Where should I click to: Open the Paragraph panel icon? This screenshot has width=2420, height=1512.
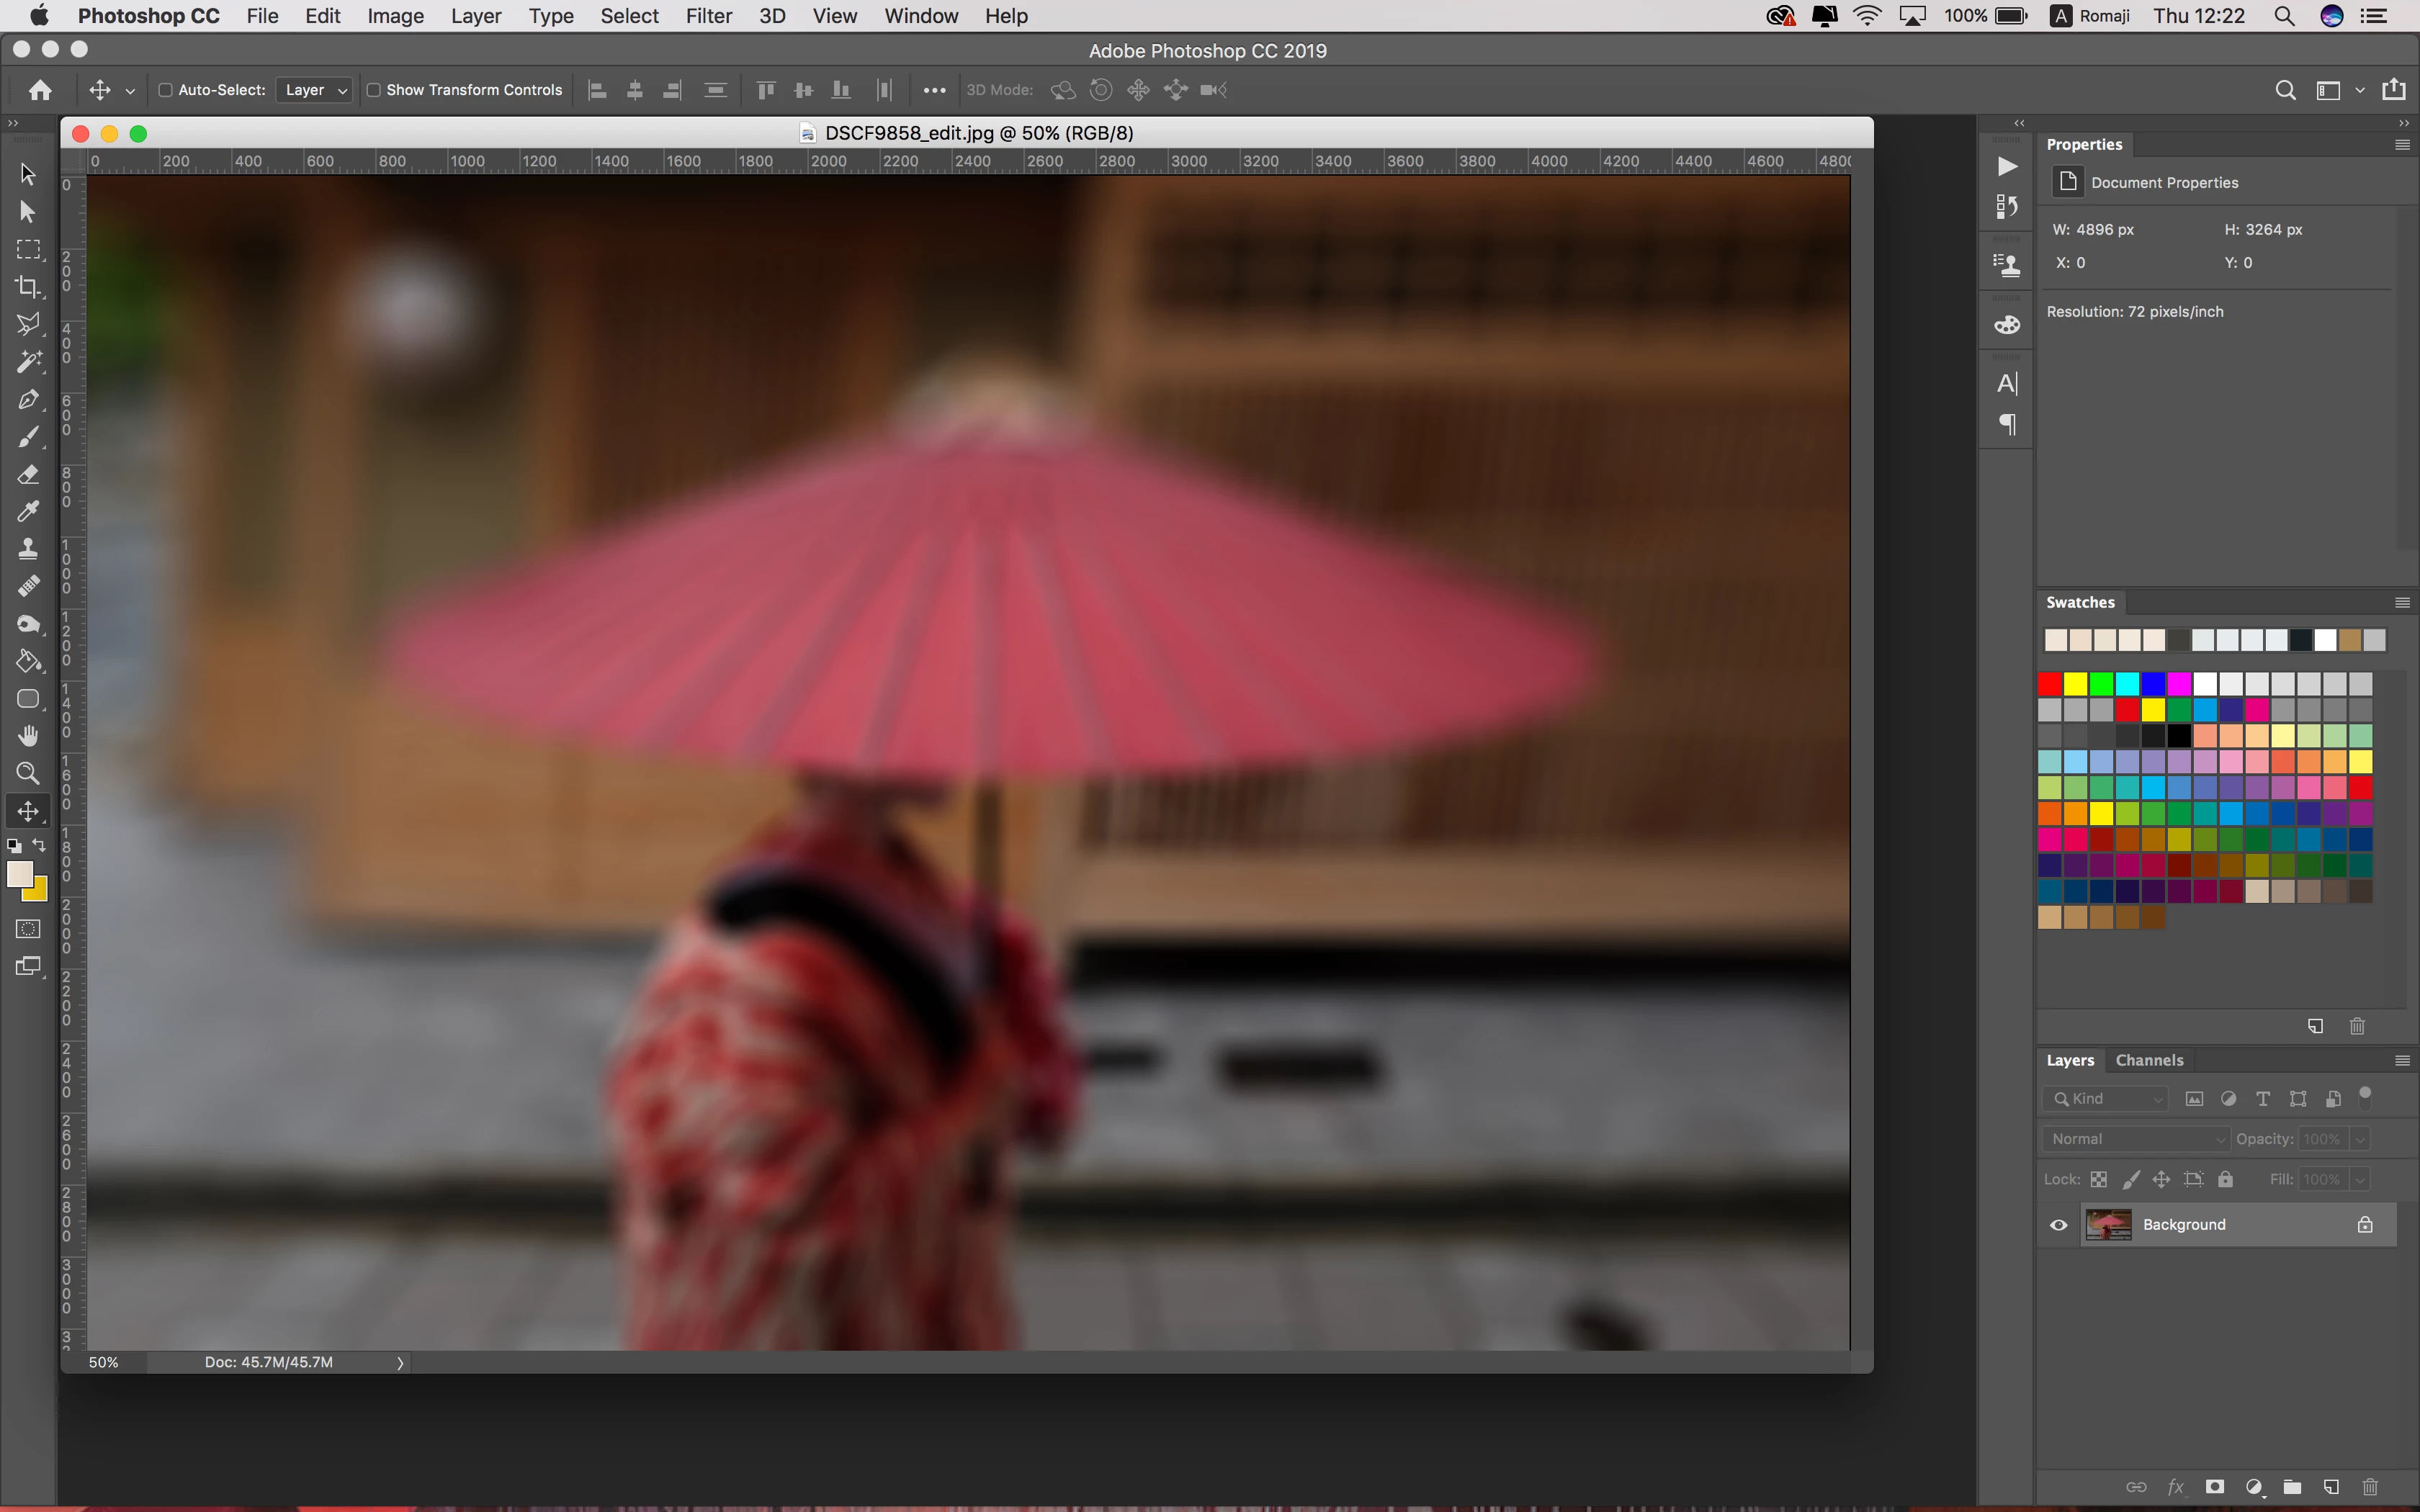2006,424
